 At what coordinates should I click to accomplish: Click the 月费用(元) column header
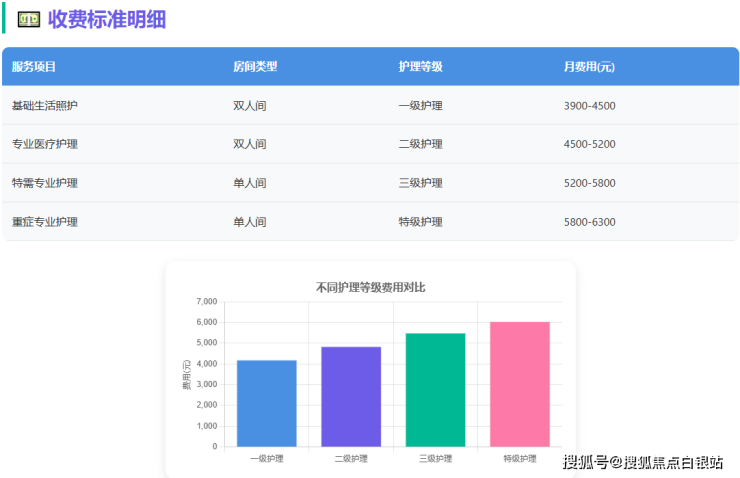tap(588, 67)
